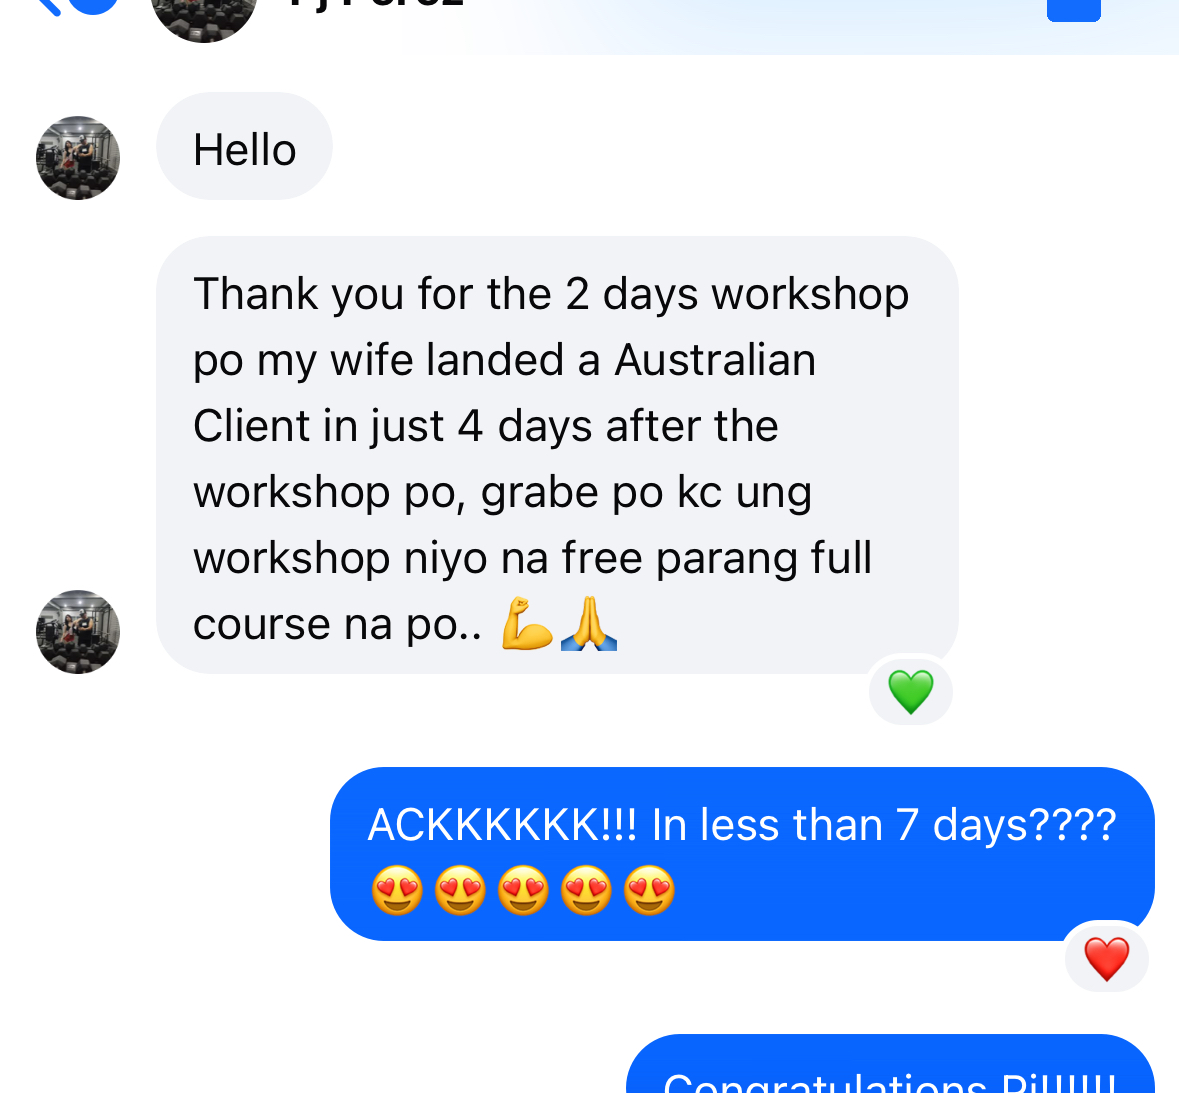Screen dimensions: 1179x1093
Task: Open the green heart reaction
Action: click(x=911, y=691)
